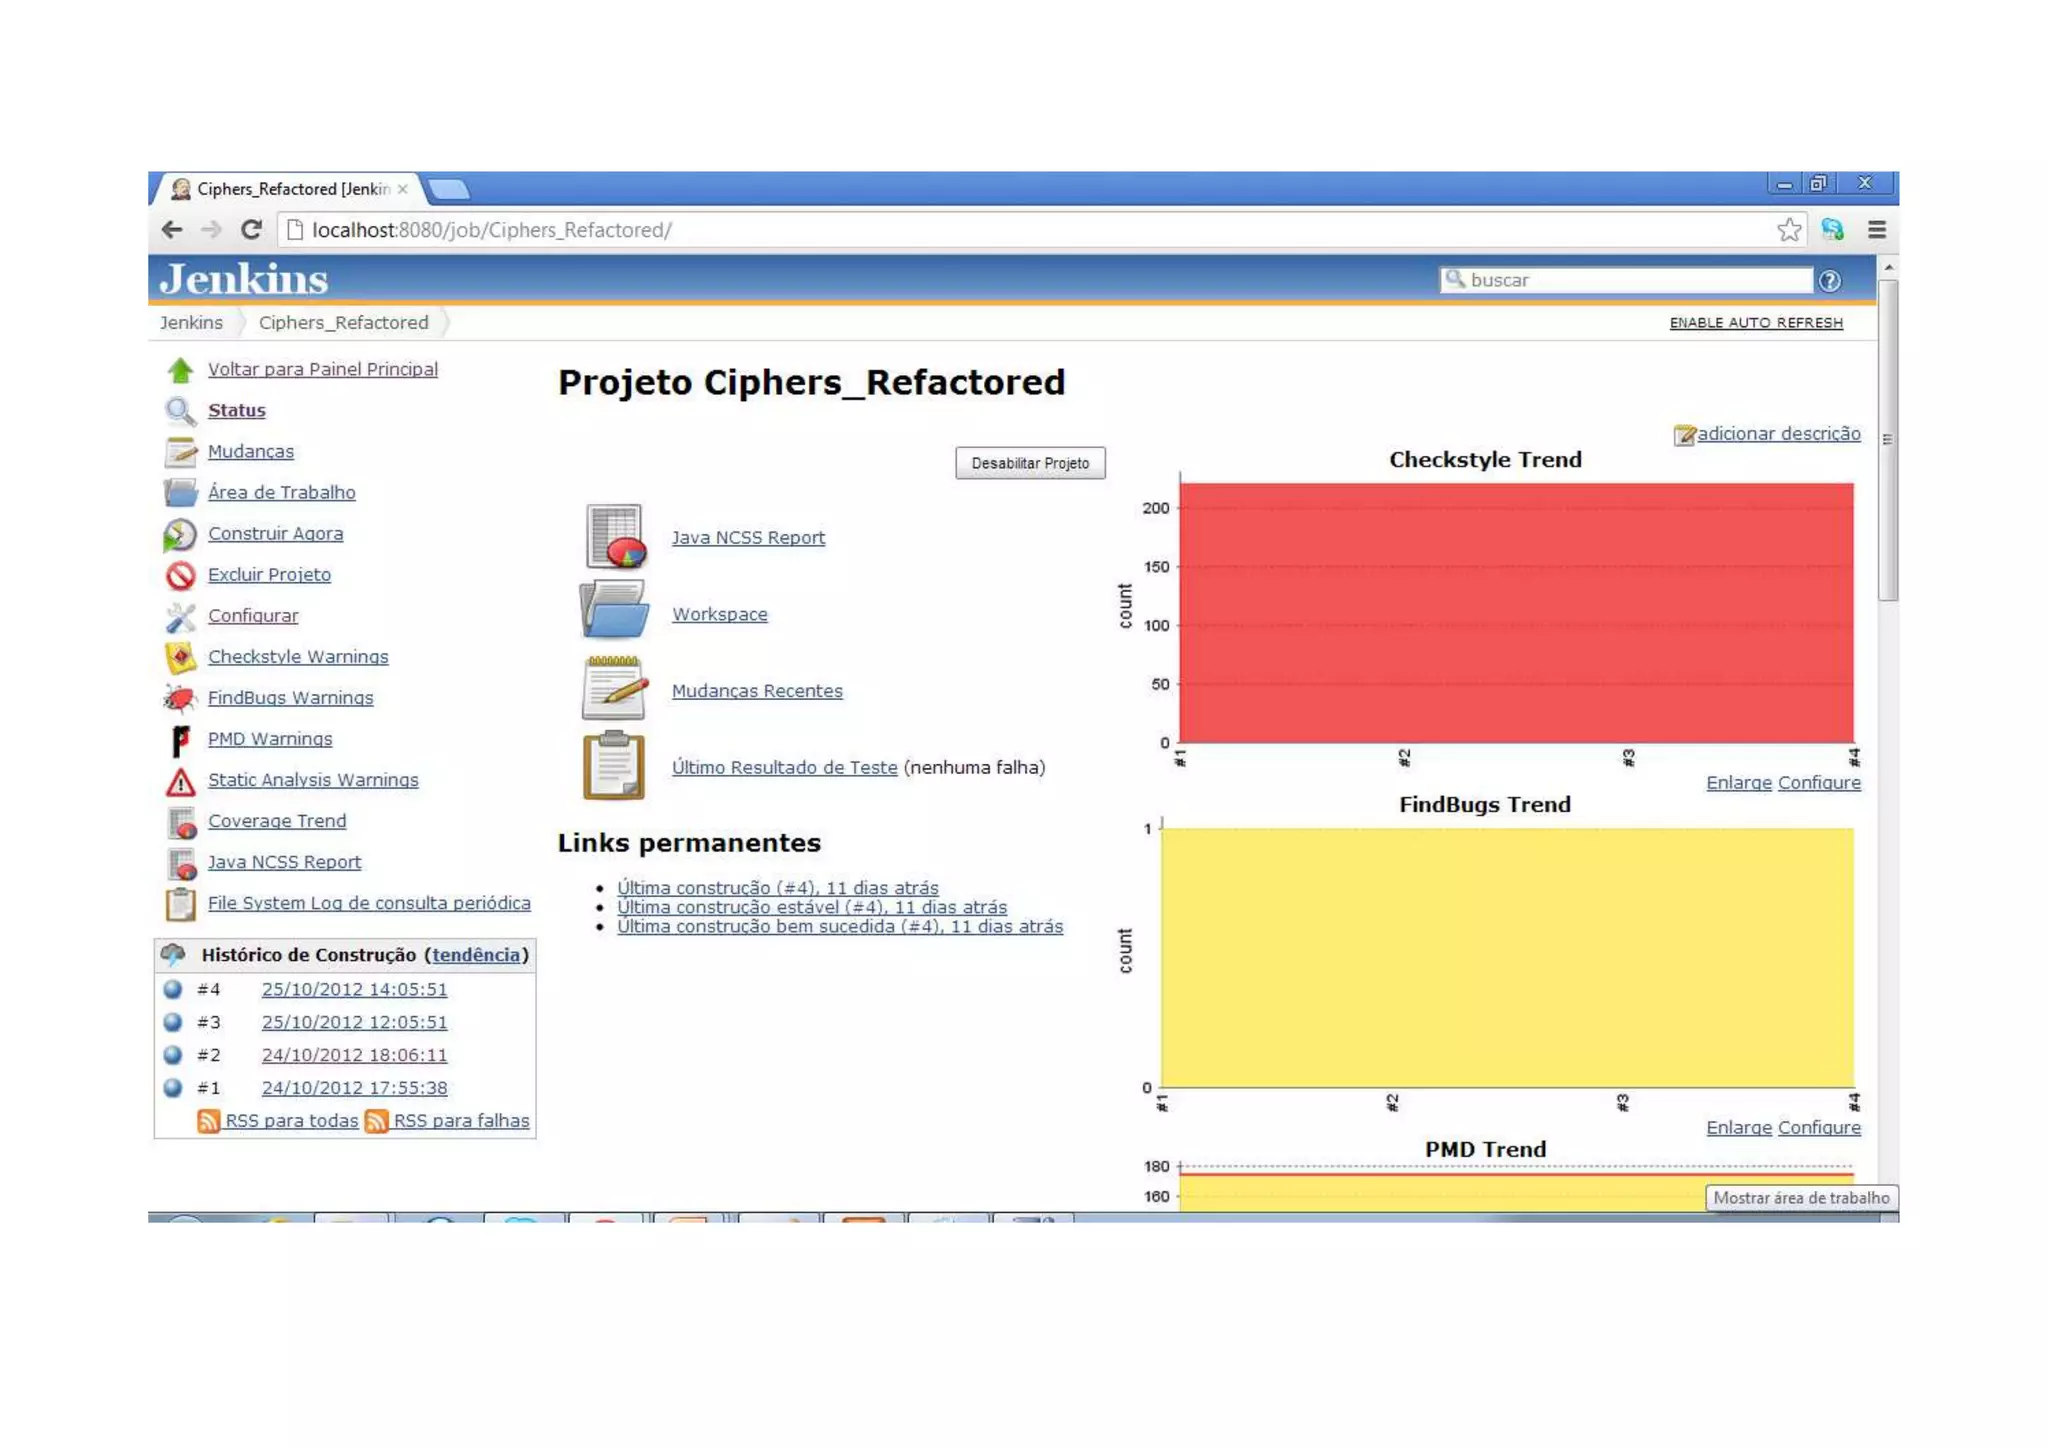
Task: Click the search help question mark icon
Action: coord(1829,281)
